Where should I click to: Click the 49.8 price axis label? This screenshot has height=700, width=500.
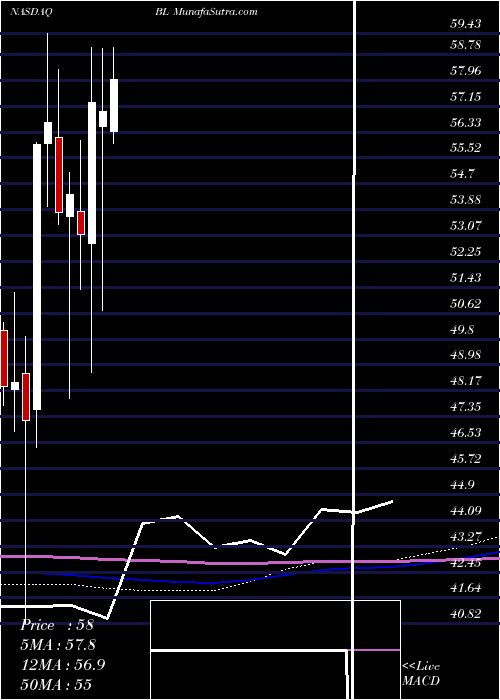[462, 329]
